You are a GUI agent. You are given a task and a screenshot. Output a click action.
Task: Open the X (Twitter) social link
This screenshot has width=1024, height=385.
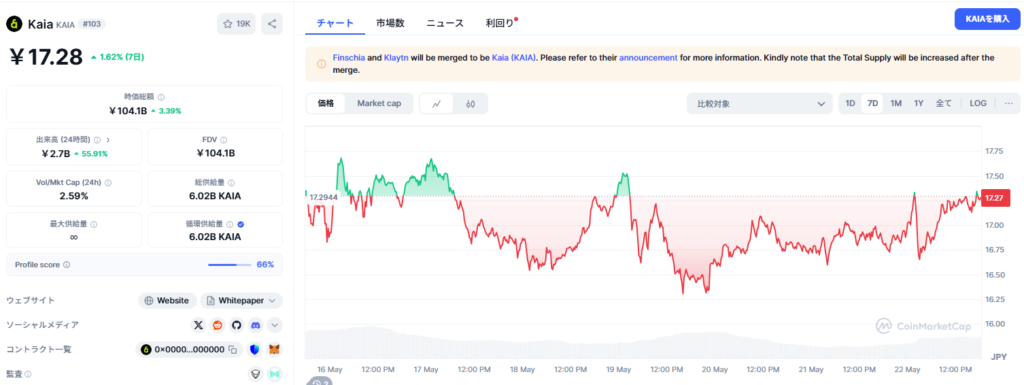tap(199, 324)
